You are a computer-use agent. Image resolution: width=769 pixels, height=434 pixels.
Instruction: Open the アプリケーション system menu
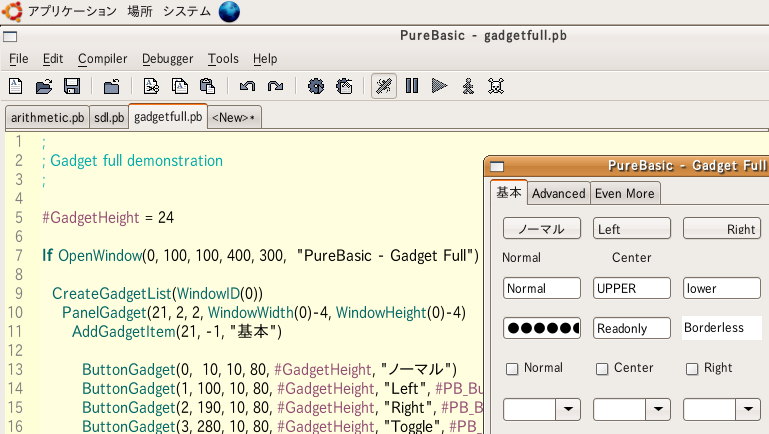72,11
